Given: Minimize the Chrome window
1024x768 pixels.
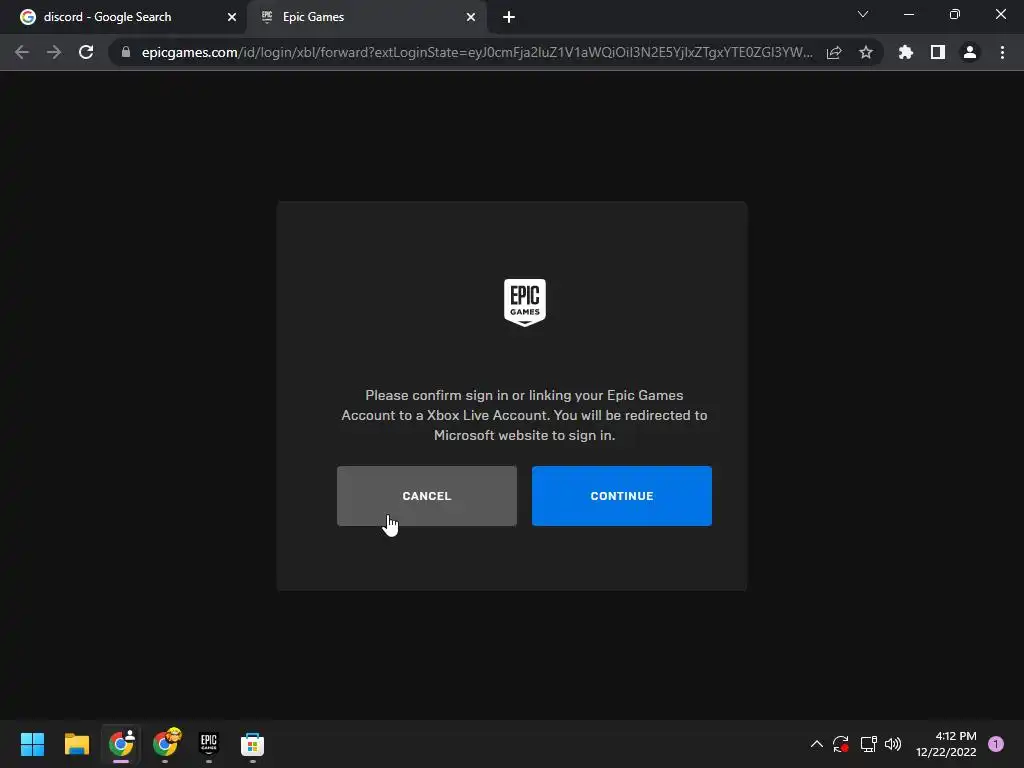Looking at the screenshot, I should [x=908, y=14].
